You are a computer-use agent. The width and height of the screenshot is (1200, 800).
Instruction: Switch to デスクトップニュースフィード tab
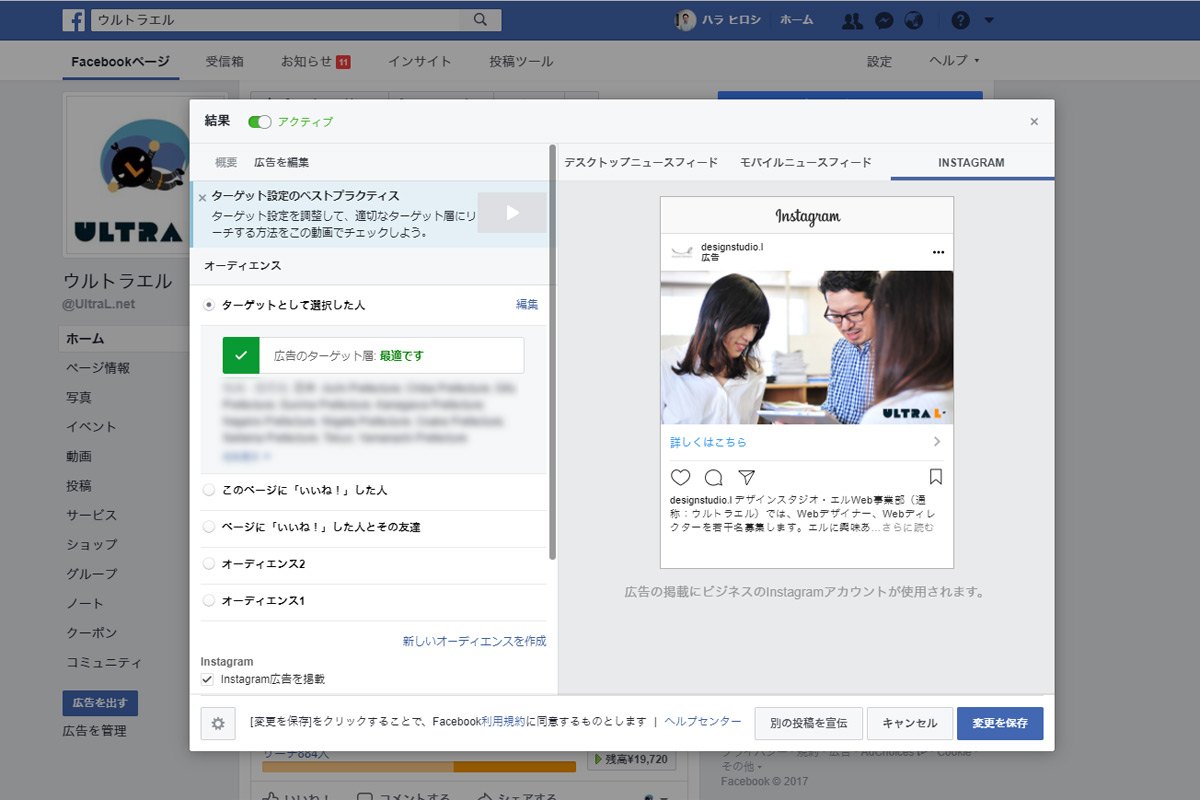[x=641, y=162]
